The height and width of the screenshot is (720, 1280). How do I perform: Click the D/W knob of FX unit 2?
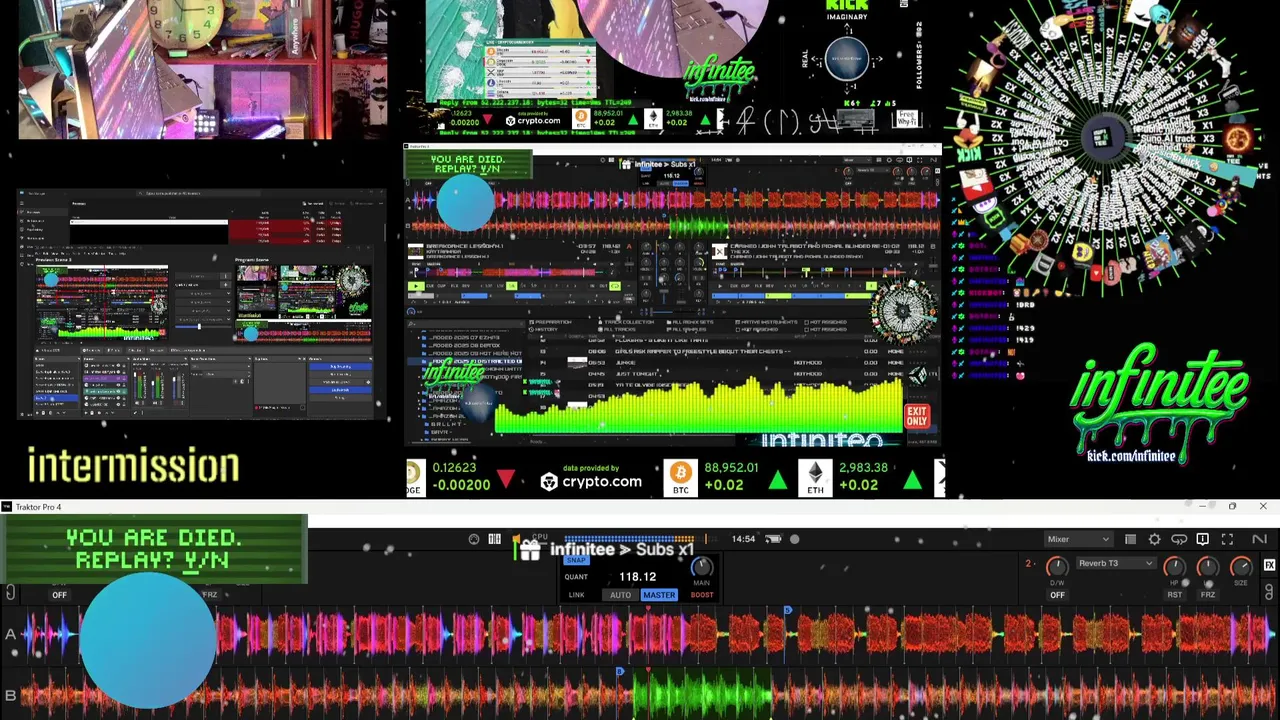point(1057,567)
